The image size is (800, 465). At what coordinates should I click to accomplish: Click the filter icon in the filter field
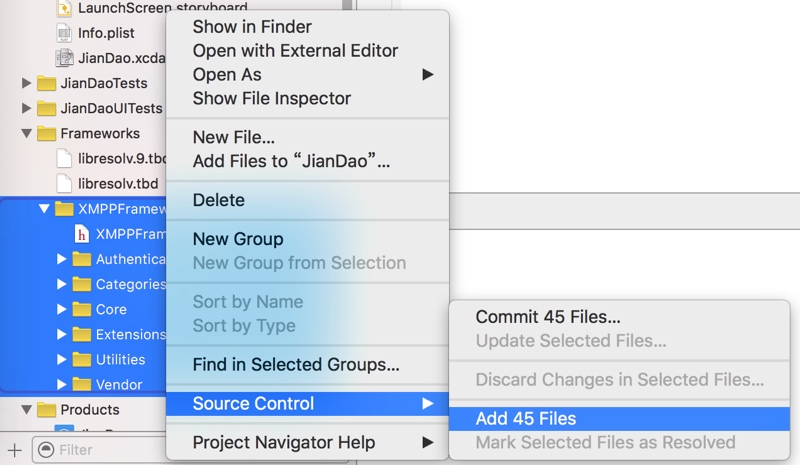46,450
